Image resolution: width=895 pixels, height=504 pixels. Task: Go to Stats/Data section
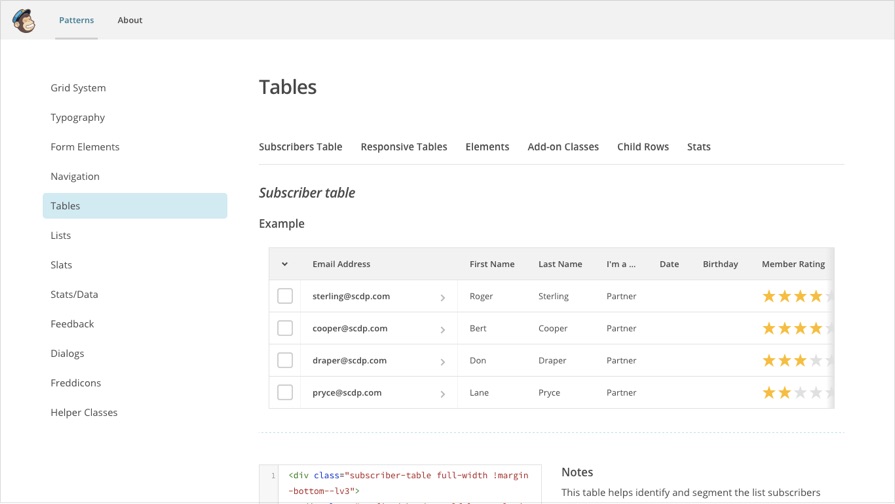point(74,295)
